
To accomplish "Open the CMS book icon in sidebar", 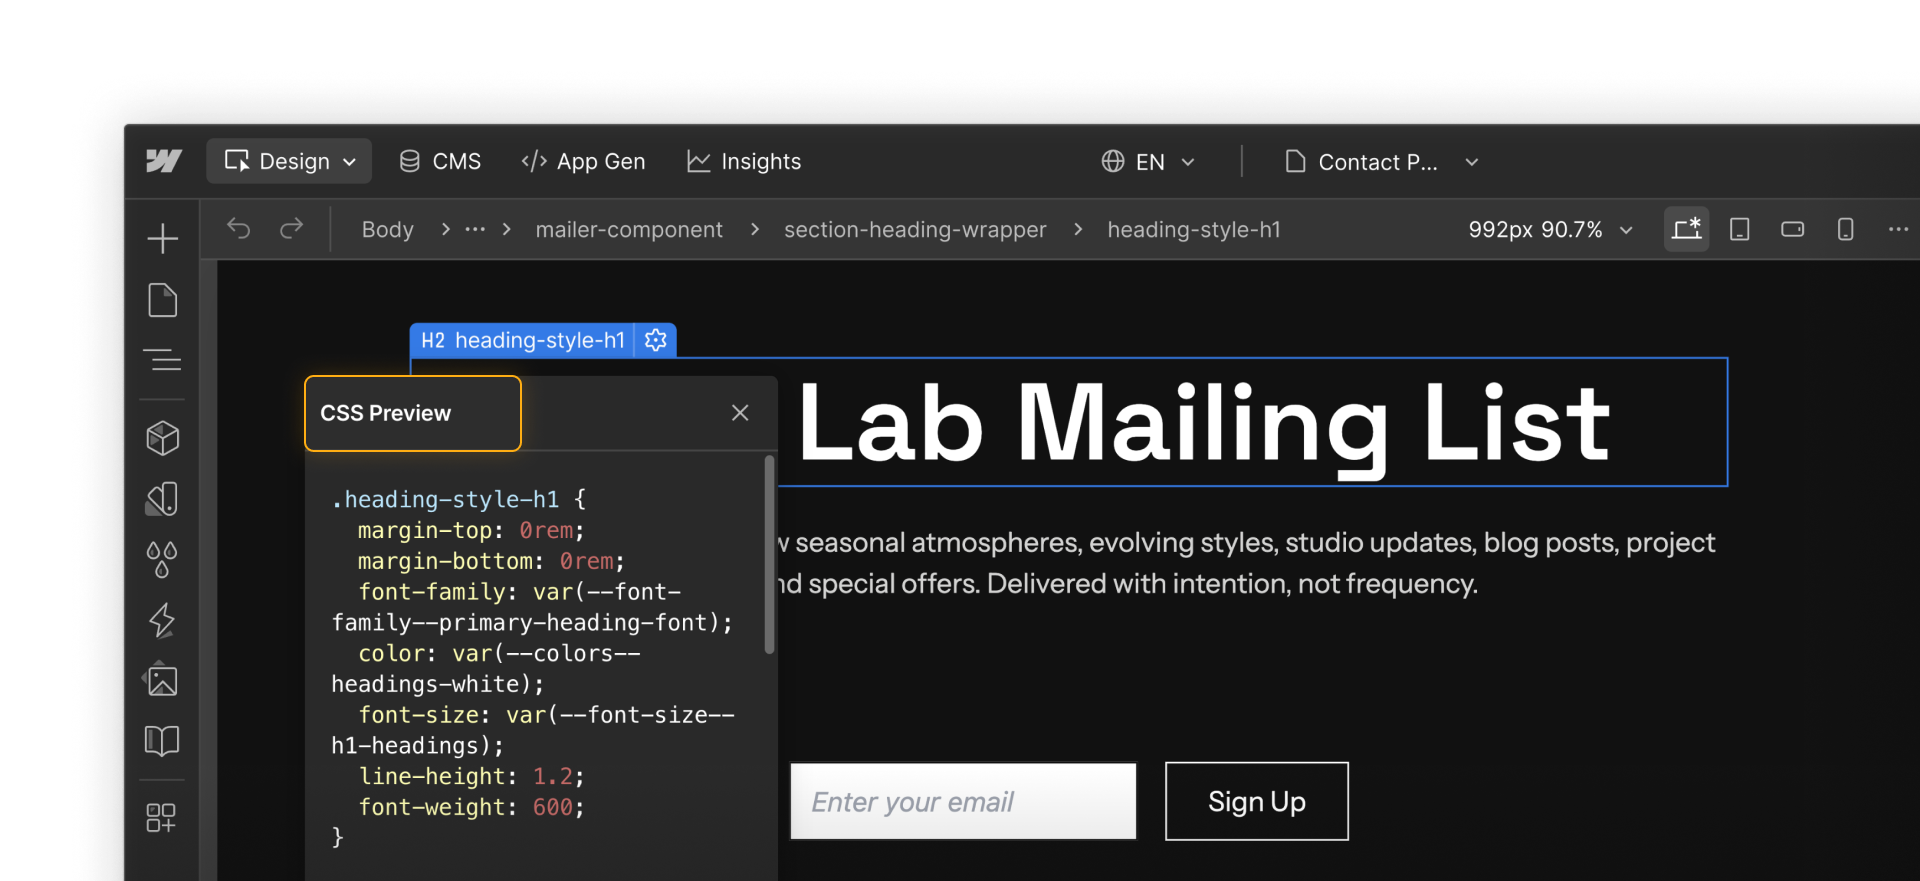I will (162, 741).
